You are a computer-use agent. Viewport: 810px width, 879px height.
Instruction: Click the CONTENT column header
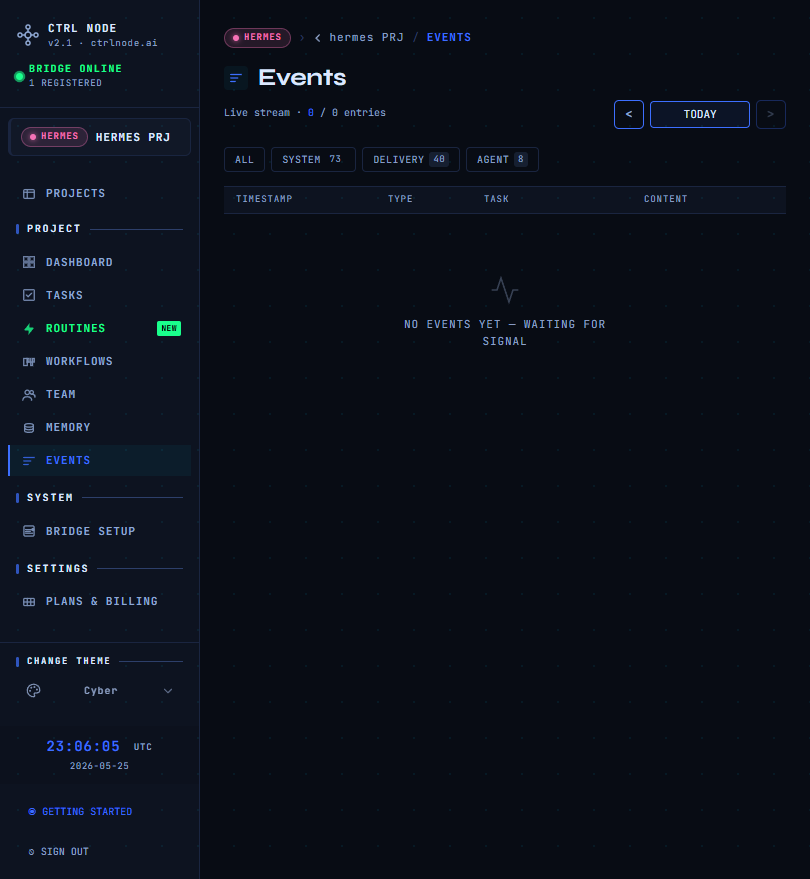click(x=665, y=199)
